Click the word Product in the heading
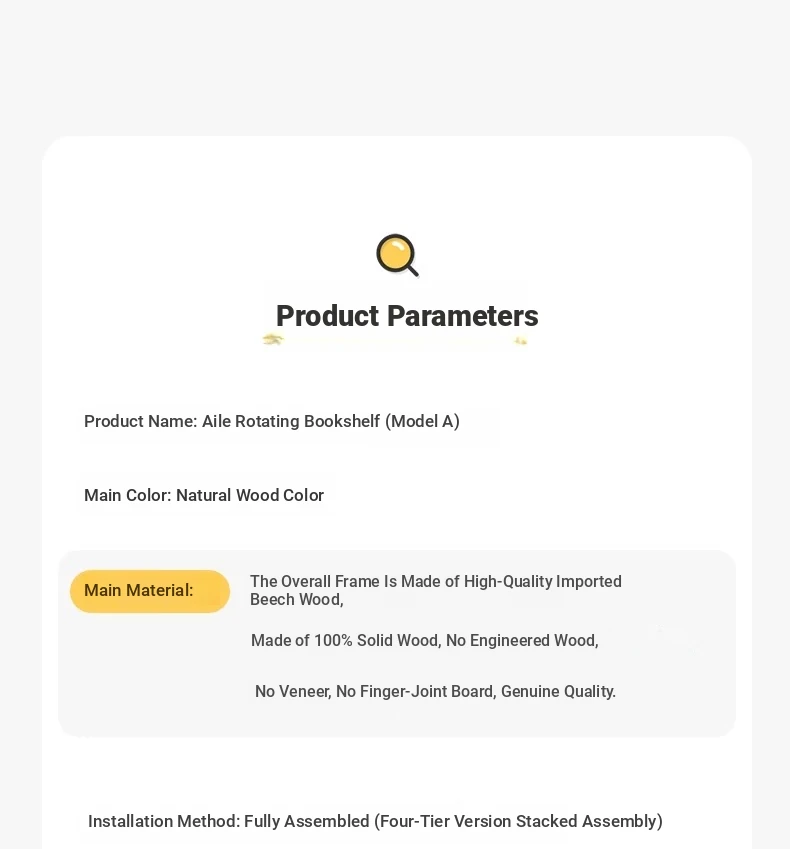Screen dimensions: 790x849 328,316
